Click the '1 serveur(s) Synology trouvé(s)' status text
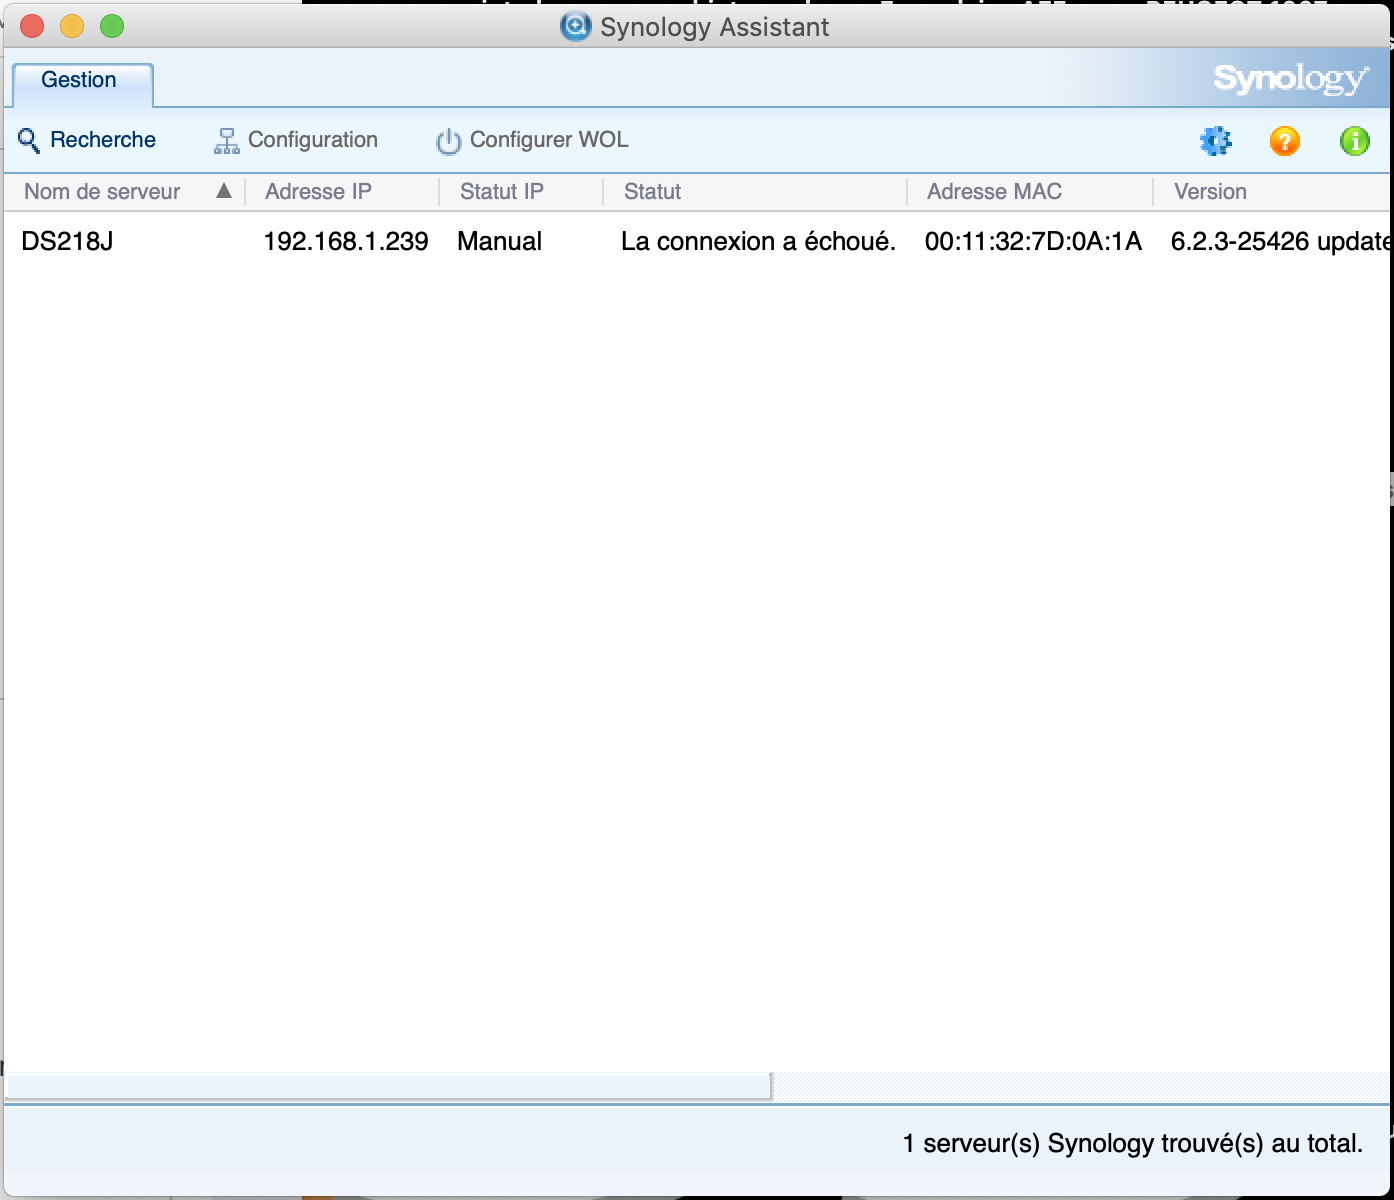This screenshot has width=1394, height=1200. [1133, 1143]
